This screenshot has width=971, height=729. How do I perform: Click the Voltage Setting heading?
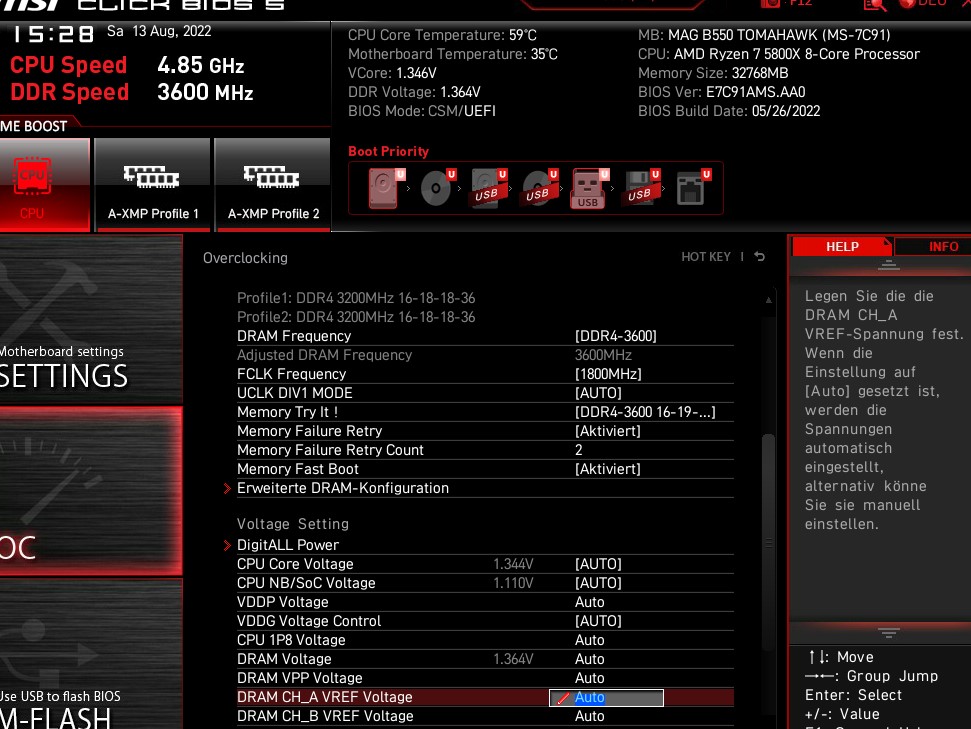[293, 524]
